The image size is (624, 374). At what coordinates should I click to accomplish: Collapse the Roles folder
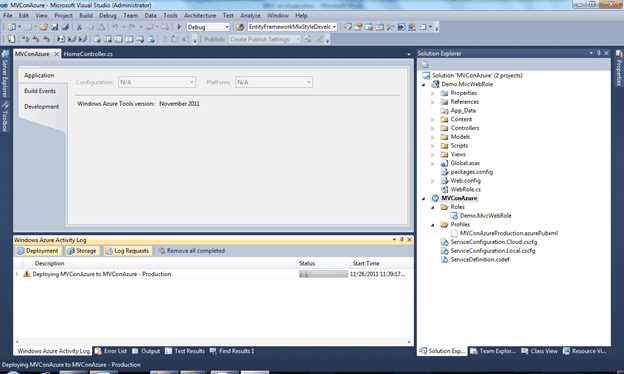tap(433, 207)
